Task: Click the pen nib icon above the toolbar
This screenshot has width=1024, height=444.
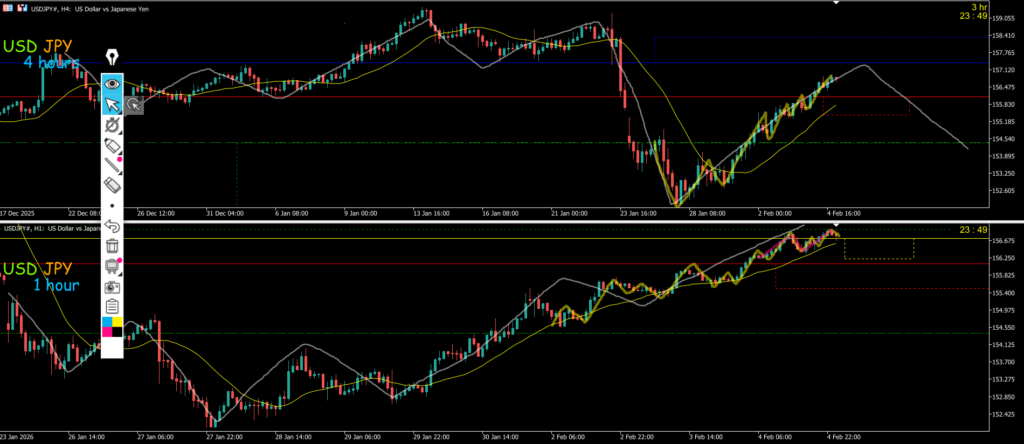Action: point(112,57)
